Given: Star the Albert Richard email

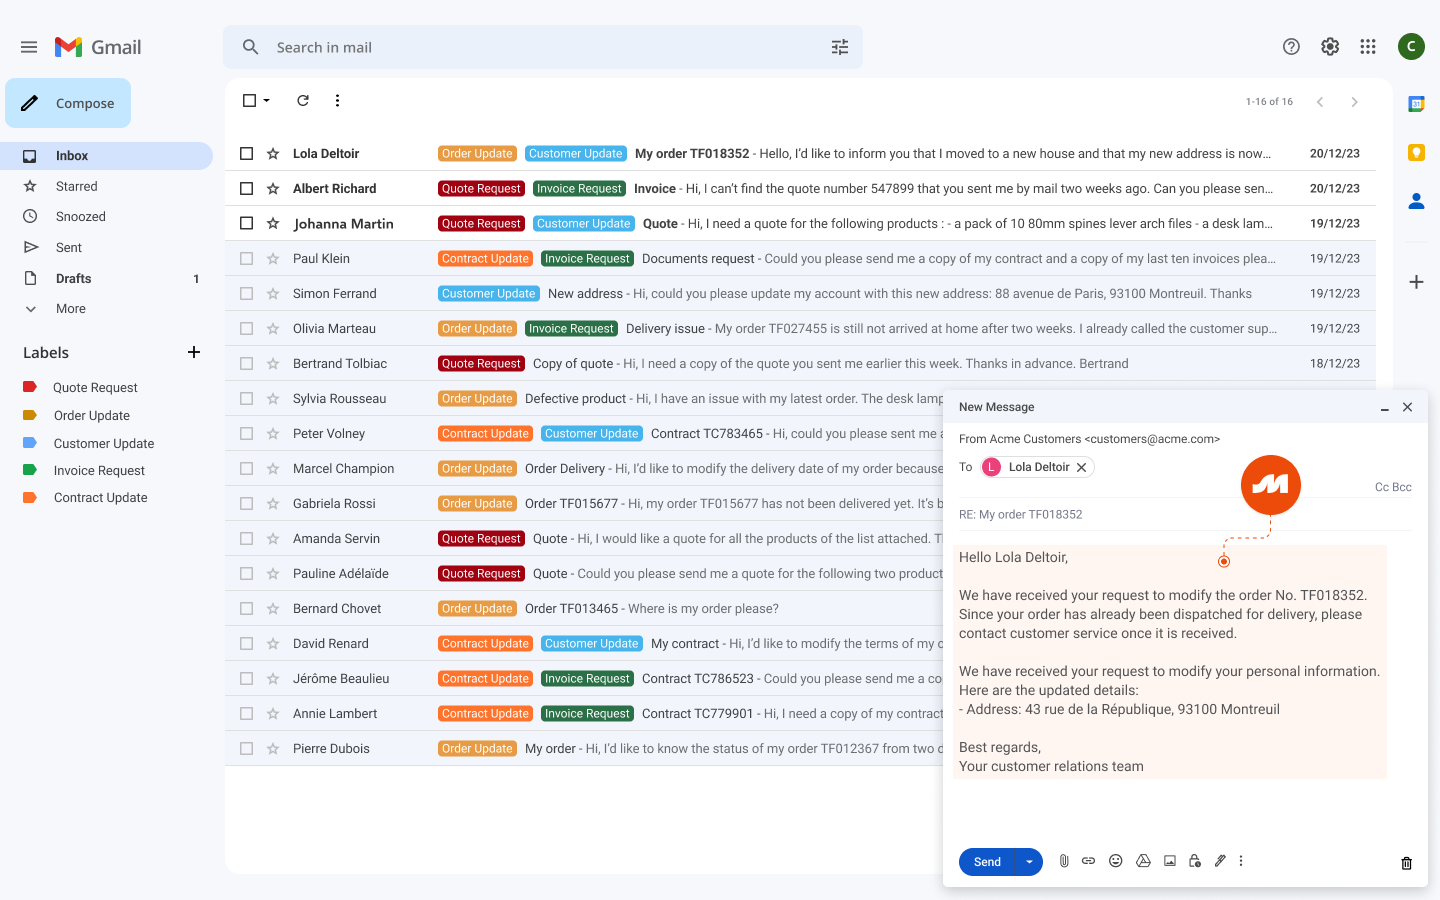Looking at the screenshot, I should point(273,188).
